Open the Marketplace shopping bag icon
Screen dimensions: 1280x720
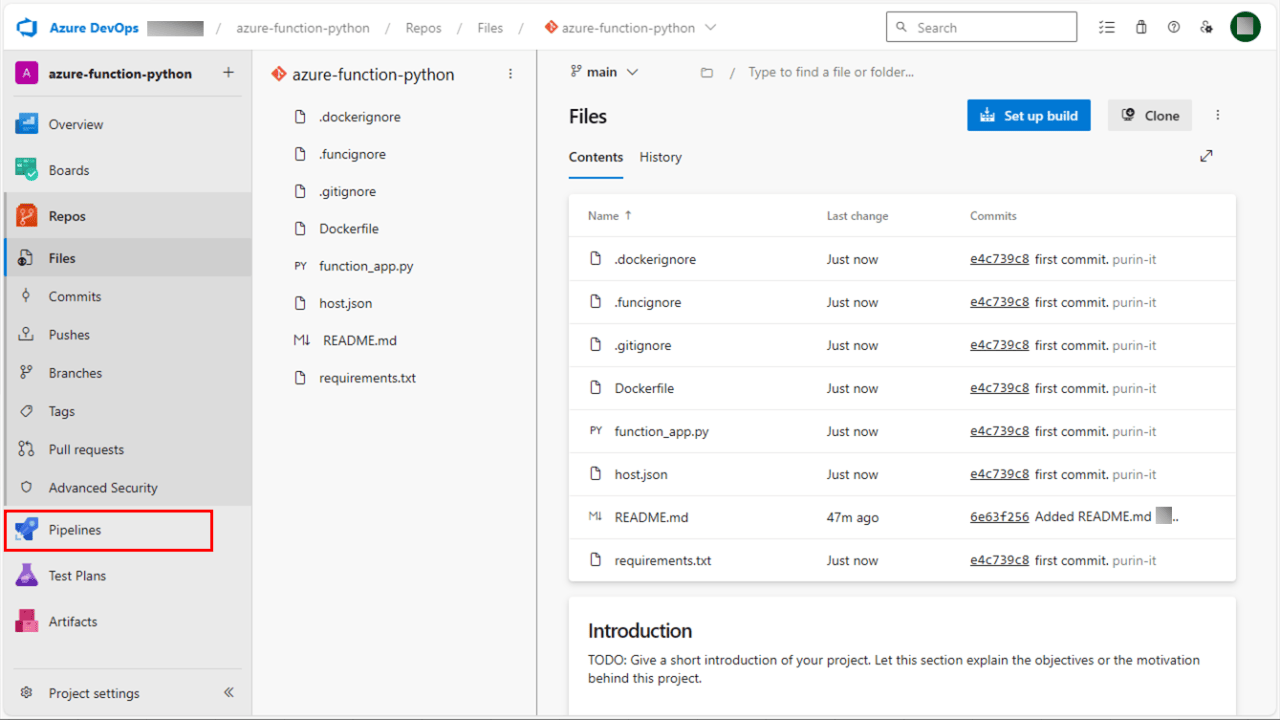[1141, 26]
